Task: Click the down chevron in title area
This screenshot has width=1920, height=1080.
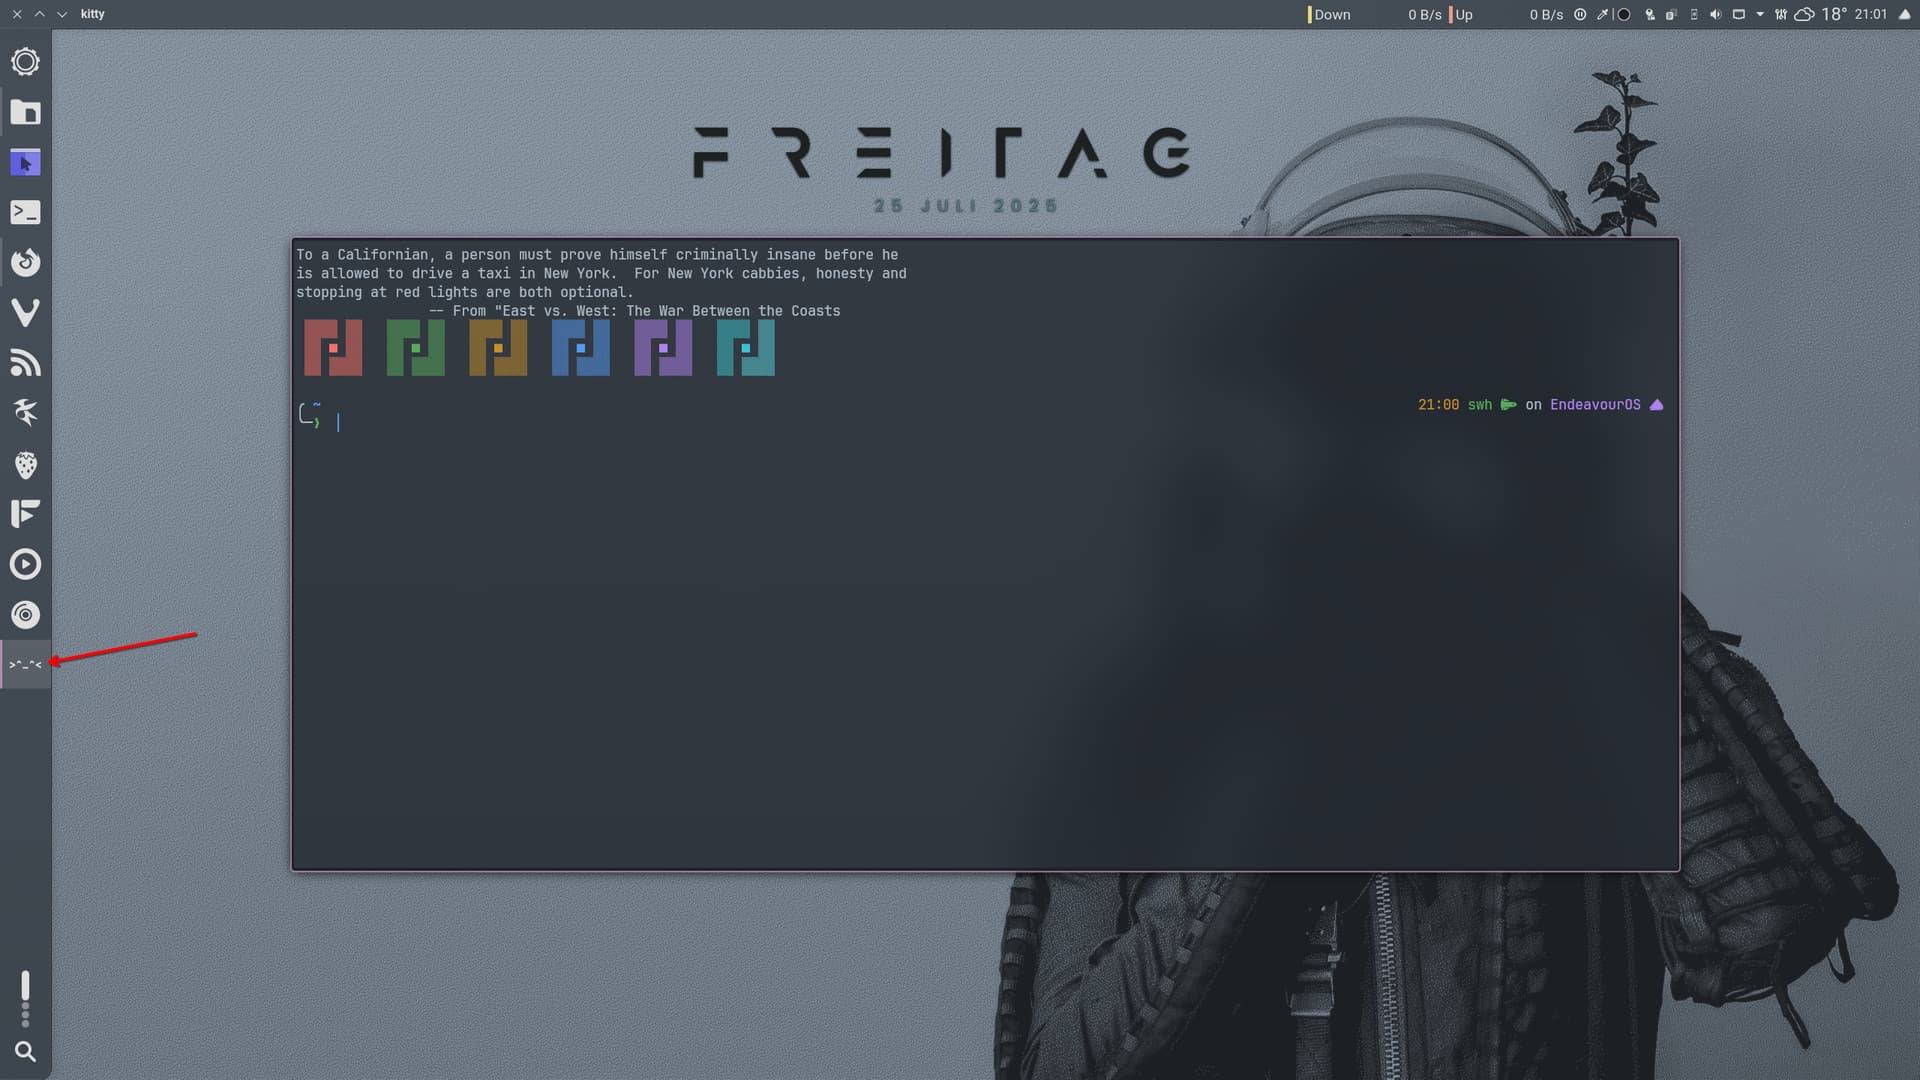Action: click(x=62, y=14)
